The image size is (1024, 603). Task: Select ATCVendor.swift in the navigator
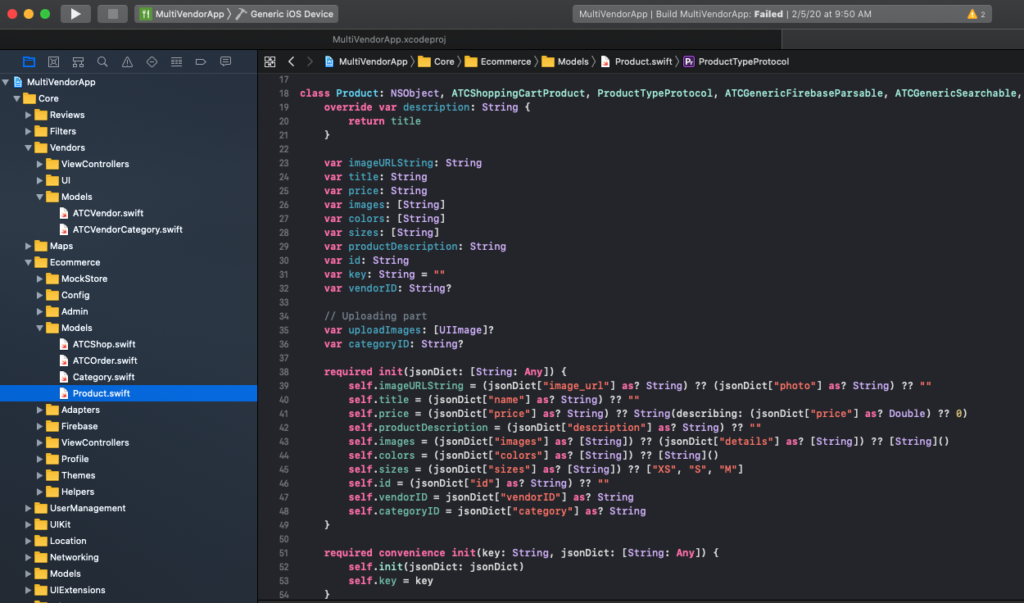pos(108,213)
